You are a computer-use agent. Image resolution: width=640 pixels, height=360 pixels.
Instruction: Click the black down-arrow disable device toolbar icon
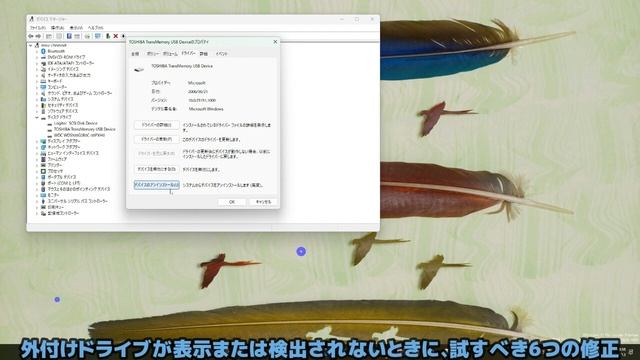point(123,36)
